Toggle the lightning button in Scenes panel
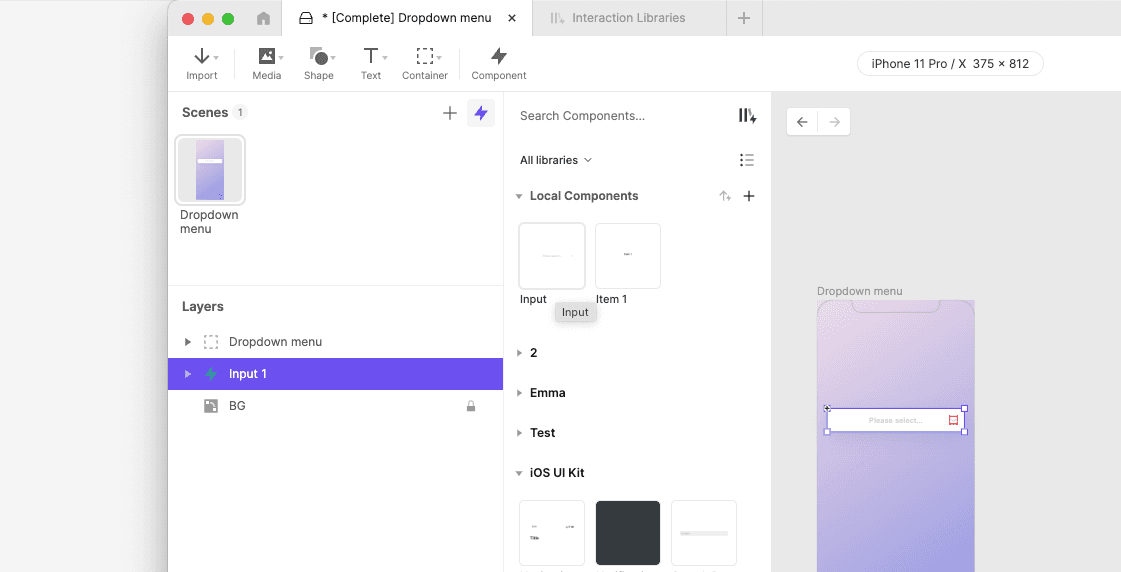This screenshot has width=1121, height=572. click(x=481, y=113)
